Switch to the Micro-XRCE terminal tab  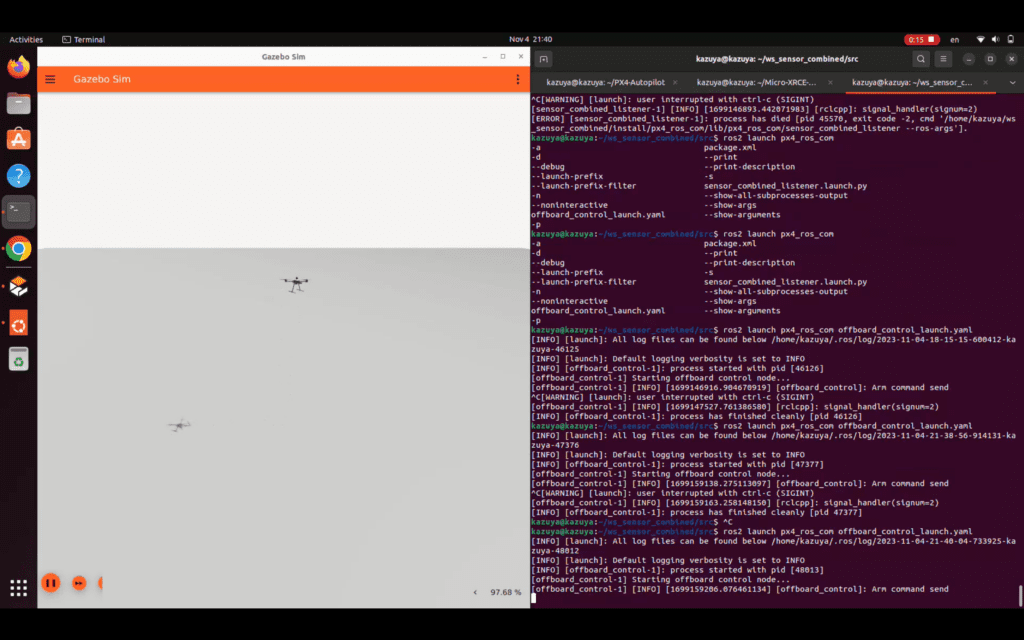click(x=756, y=82)
